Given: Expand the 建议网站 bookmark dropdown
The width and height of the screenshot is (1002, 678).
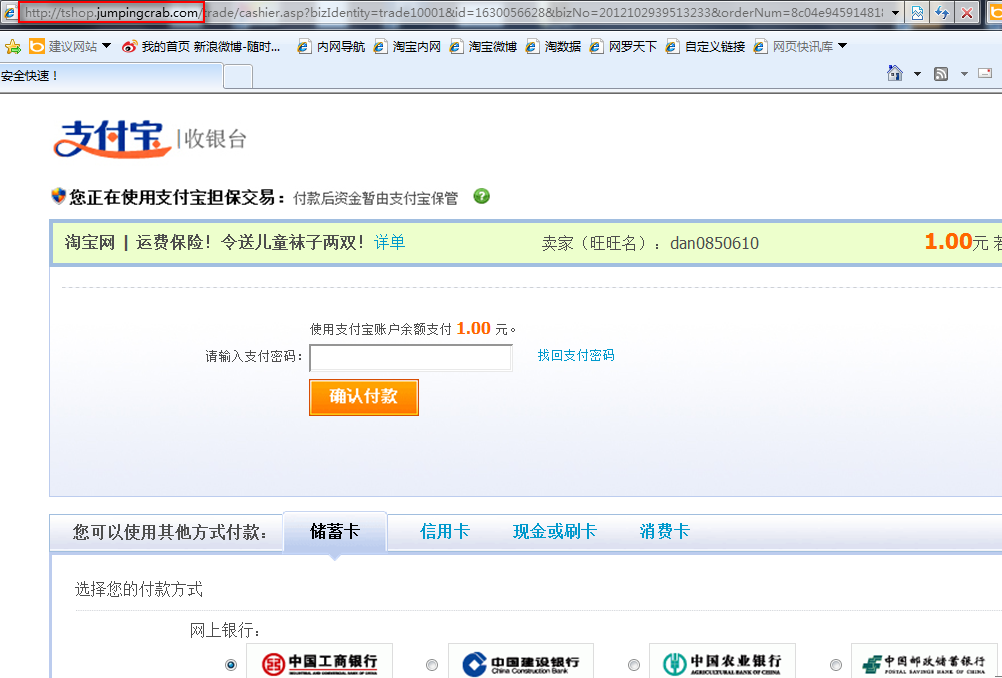Looking at the screenshot, I should 107,47.
